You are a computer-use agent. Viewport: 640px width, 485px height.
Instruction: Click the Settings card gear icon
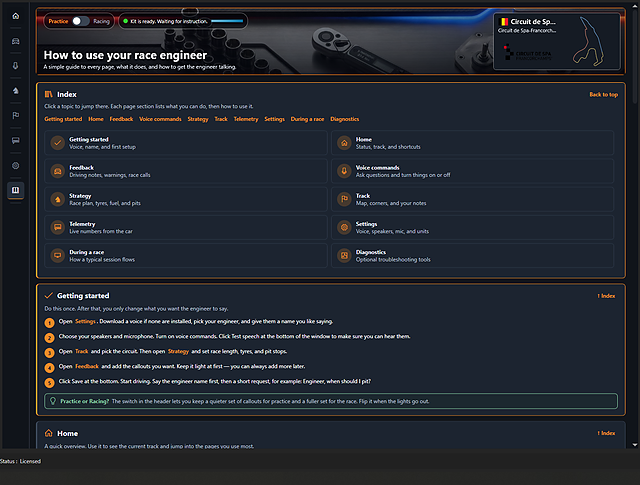click(x=344, y=227)
